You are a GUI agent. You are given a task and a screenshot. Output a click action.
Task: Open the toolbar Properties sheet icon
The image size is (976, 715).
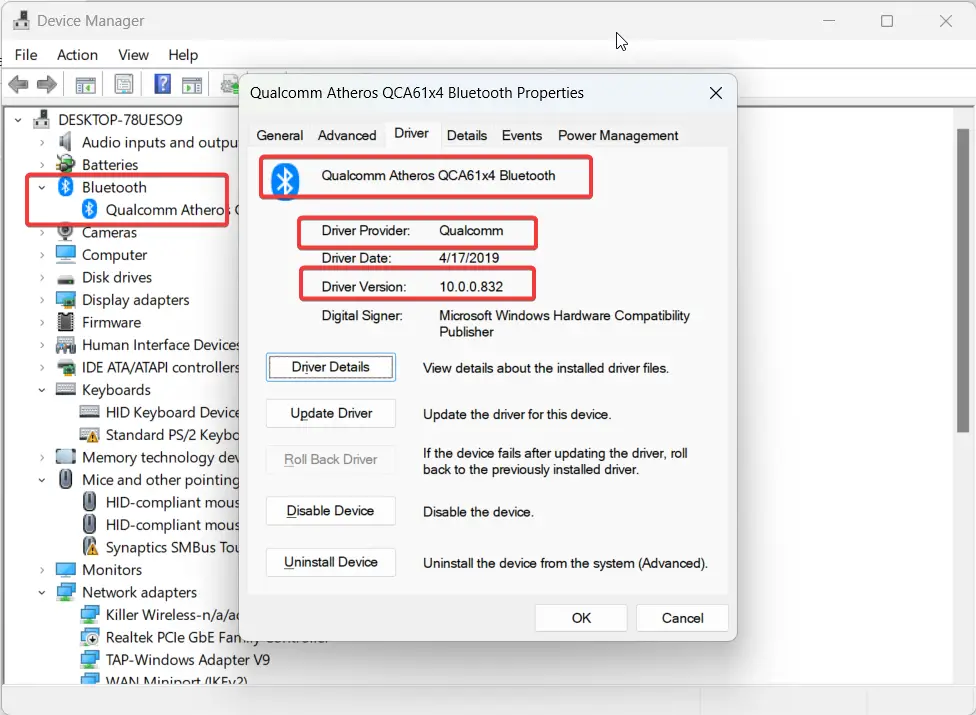pos(124,84)
